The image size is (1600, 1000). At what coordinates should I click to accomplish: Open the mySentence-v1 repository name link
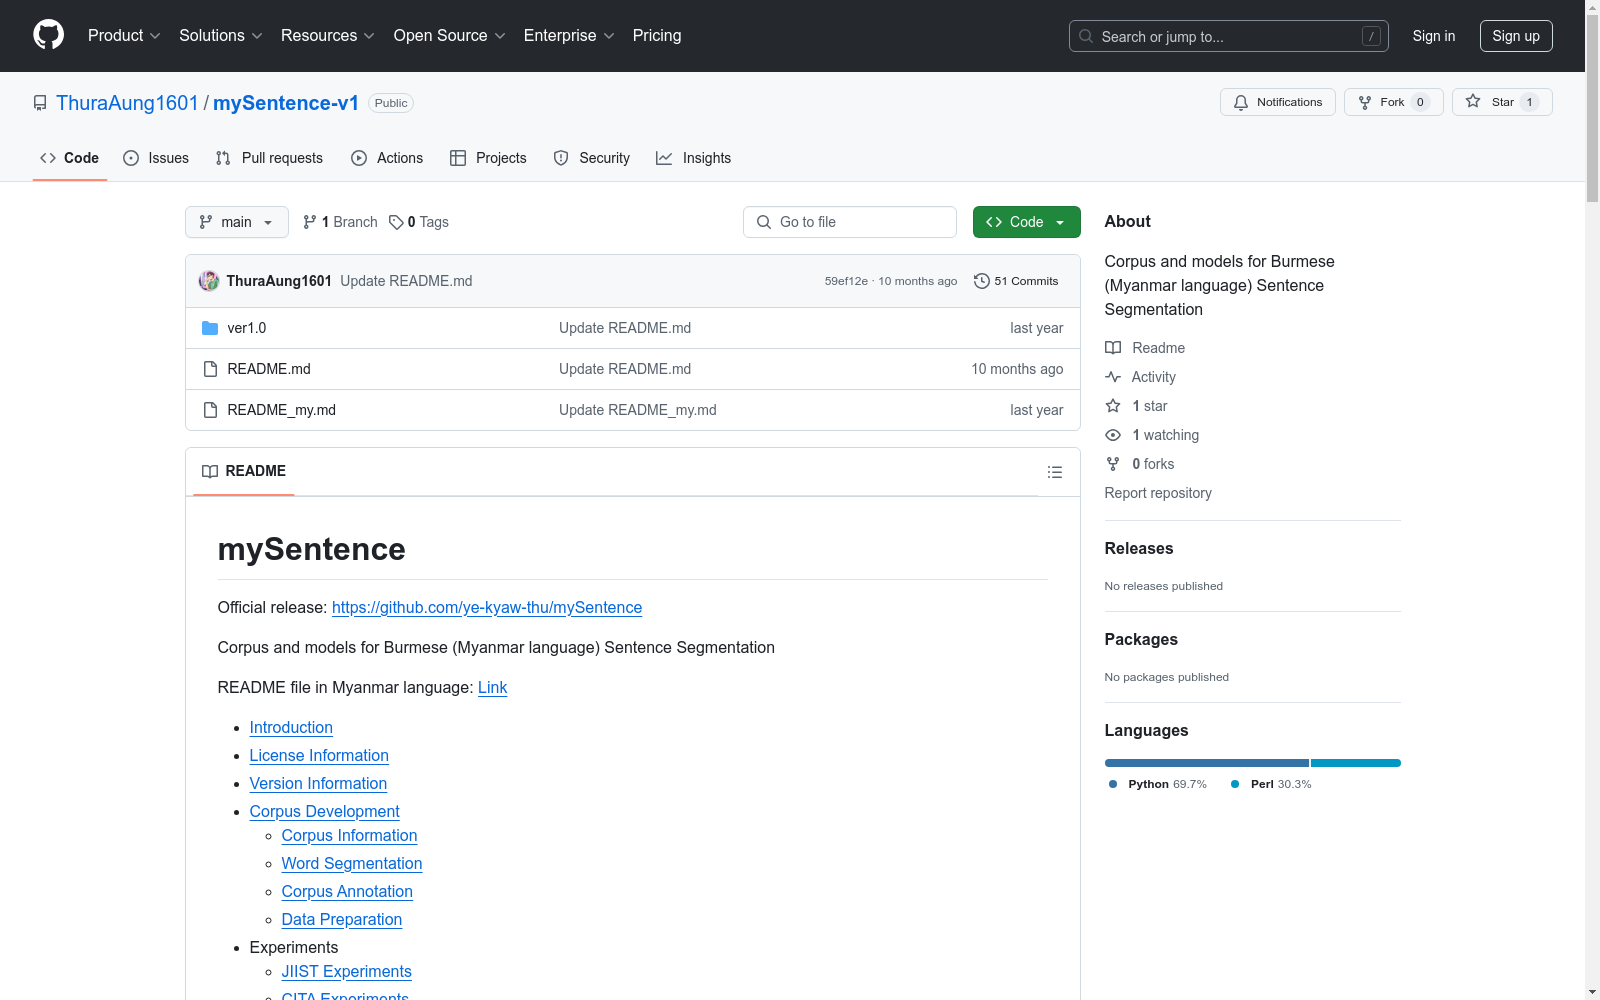[286, 103]
